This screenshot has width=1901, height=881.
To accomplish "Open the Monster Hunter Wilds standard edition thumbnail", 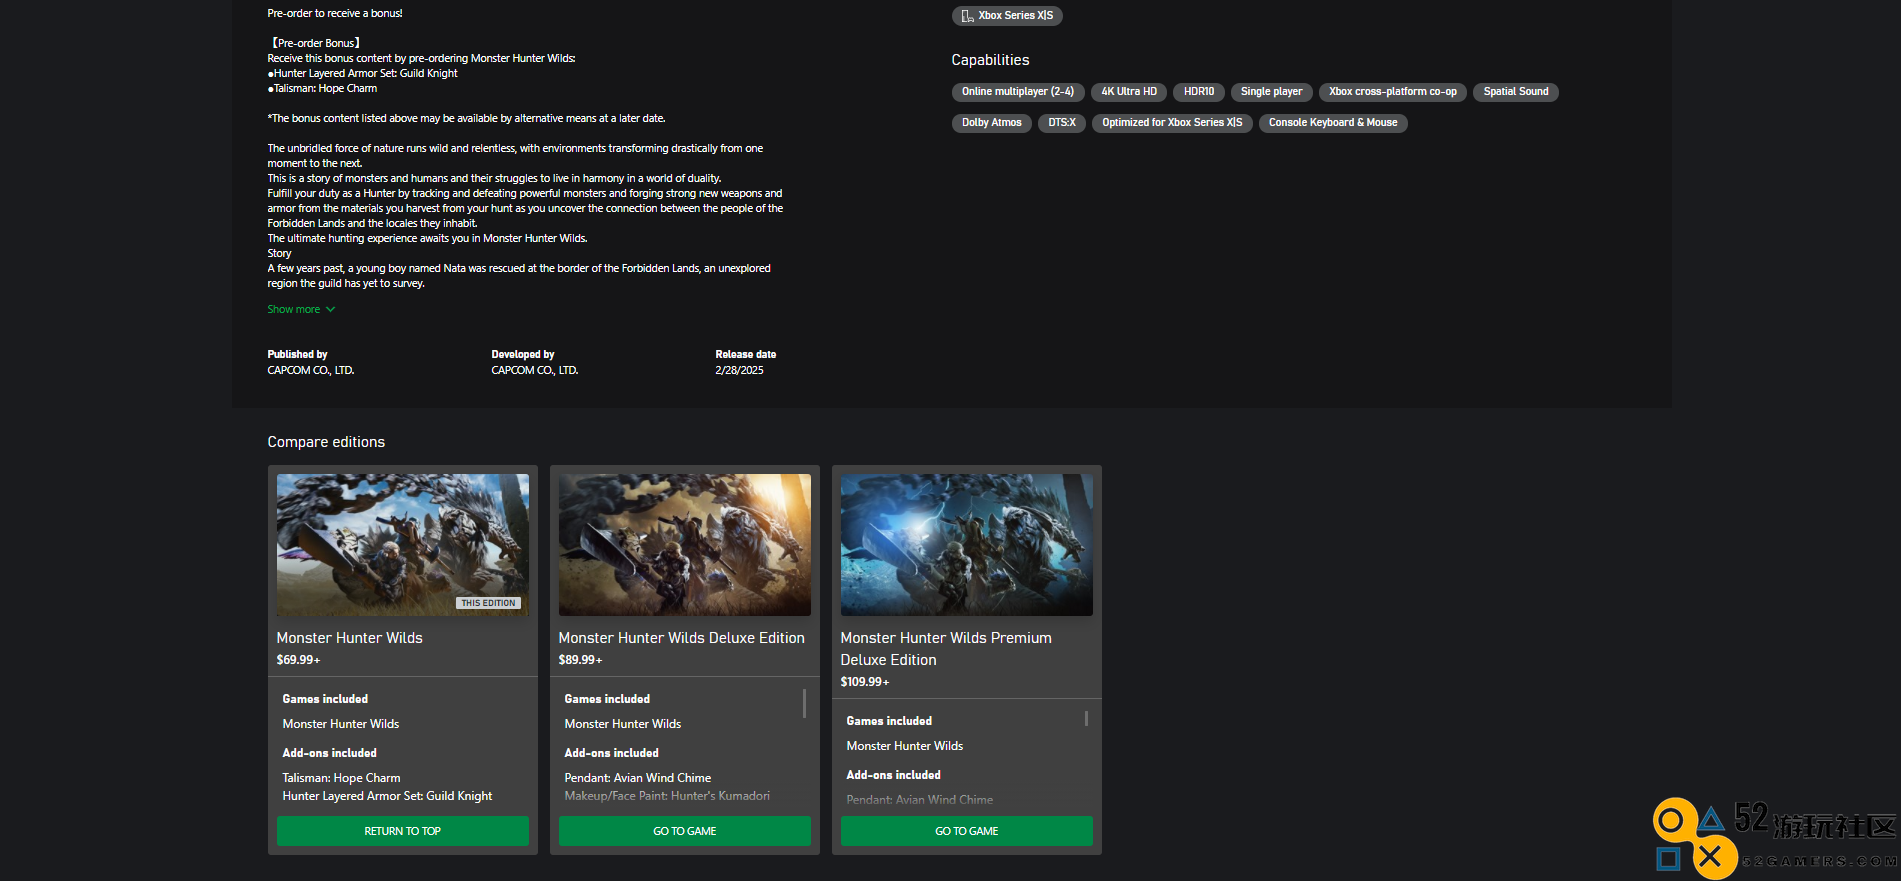I will (403, 545).
